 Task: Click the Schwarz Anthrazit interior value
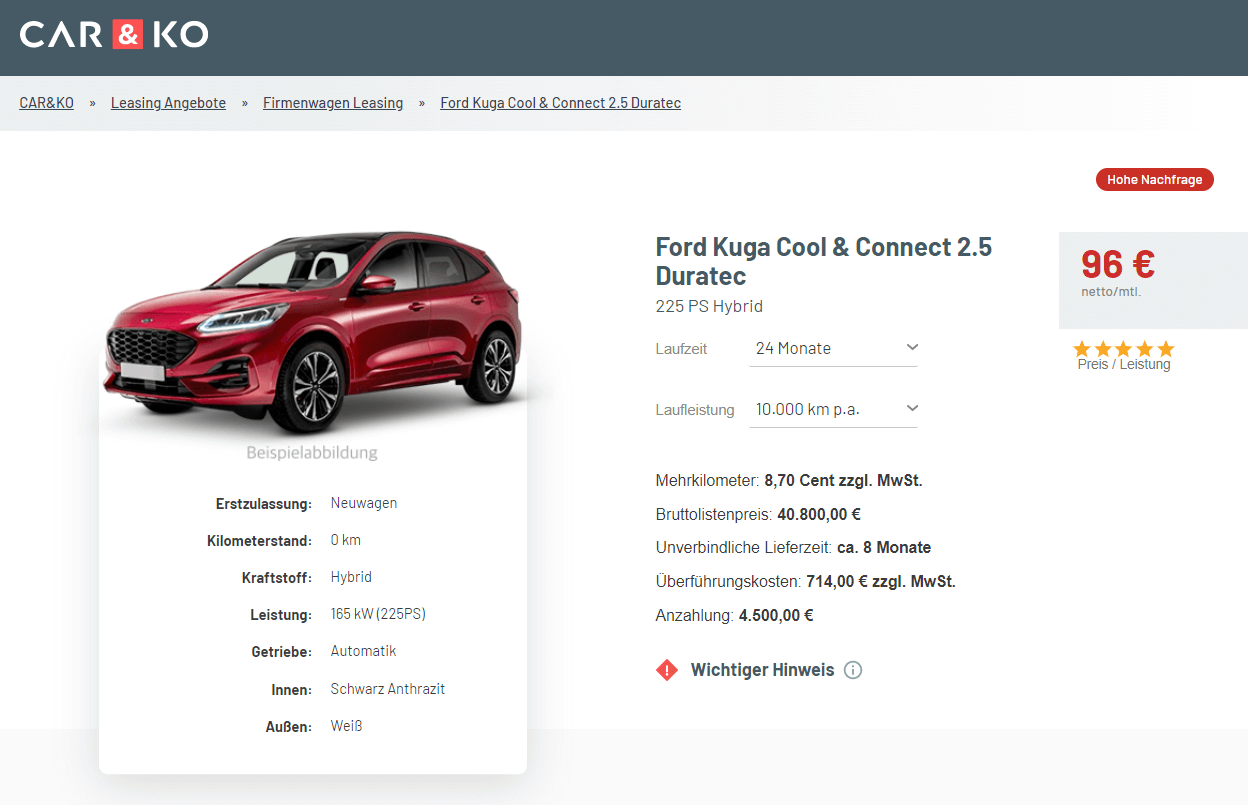pos(388,689)
